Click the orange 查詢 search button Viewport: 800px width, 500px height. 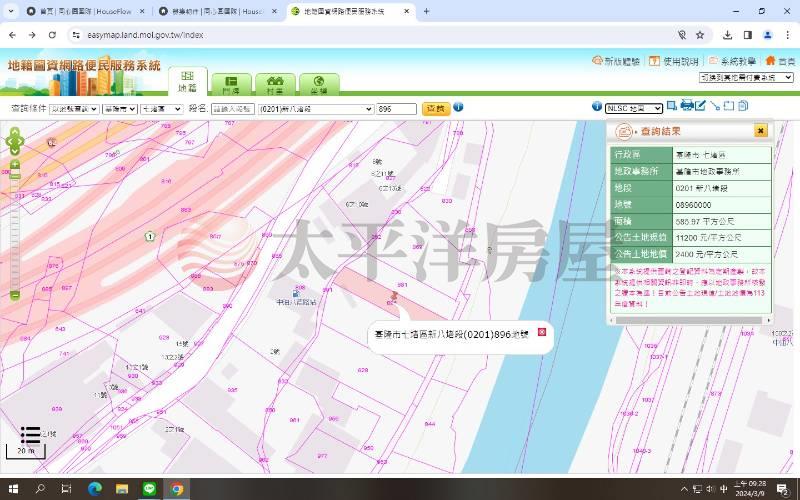tap(435, 108)
